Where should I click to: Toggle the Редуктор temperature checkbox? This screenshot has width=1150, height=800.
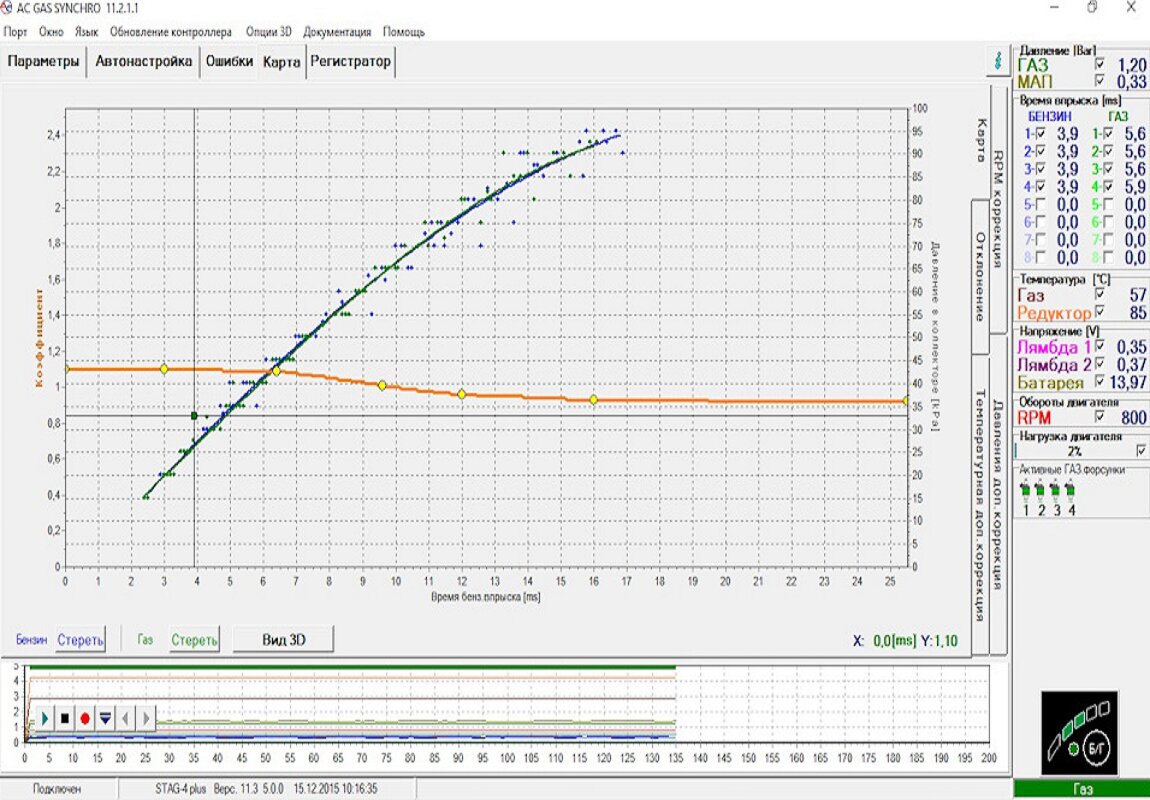(x=1100, y=312)
